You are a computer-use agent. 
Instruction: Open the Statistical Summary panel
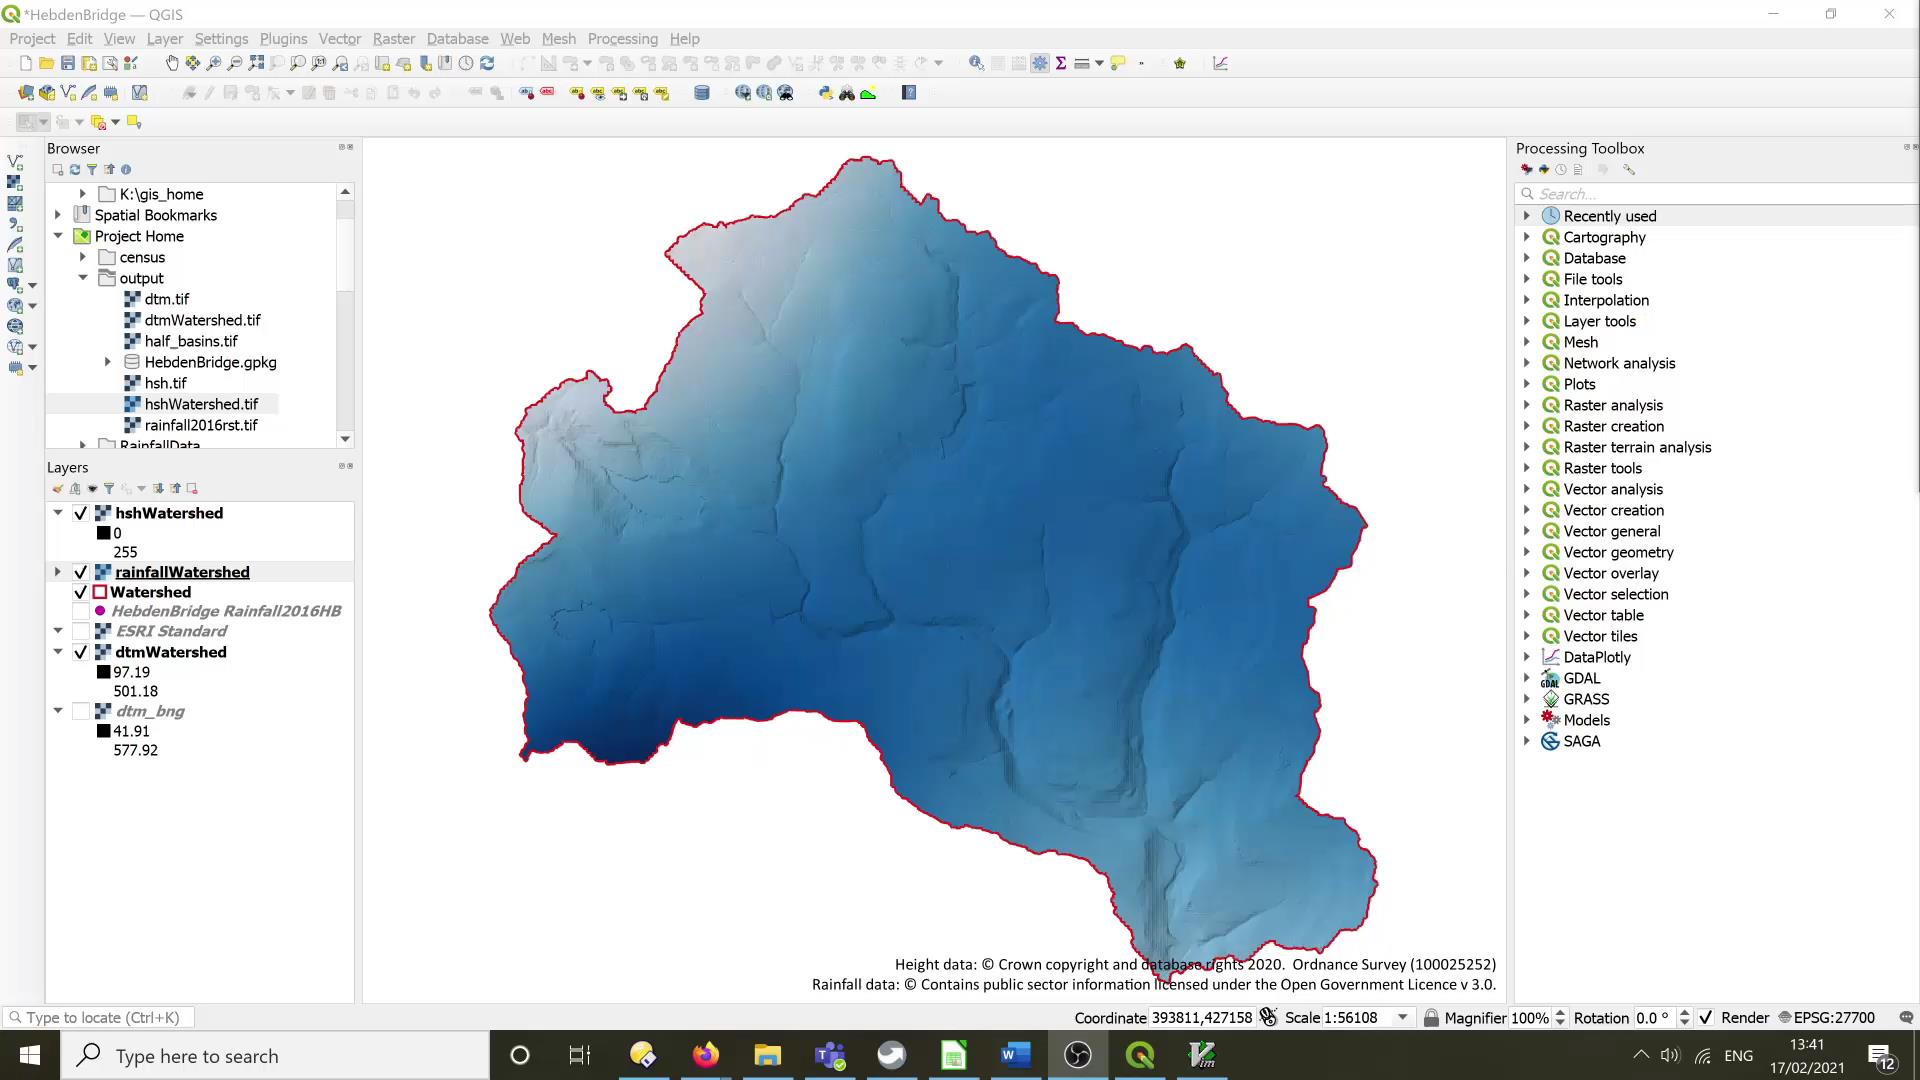pos(1060,63)
